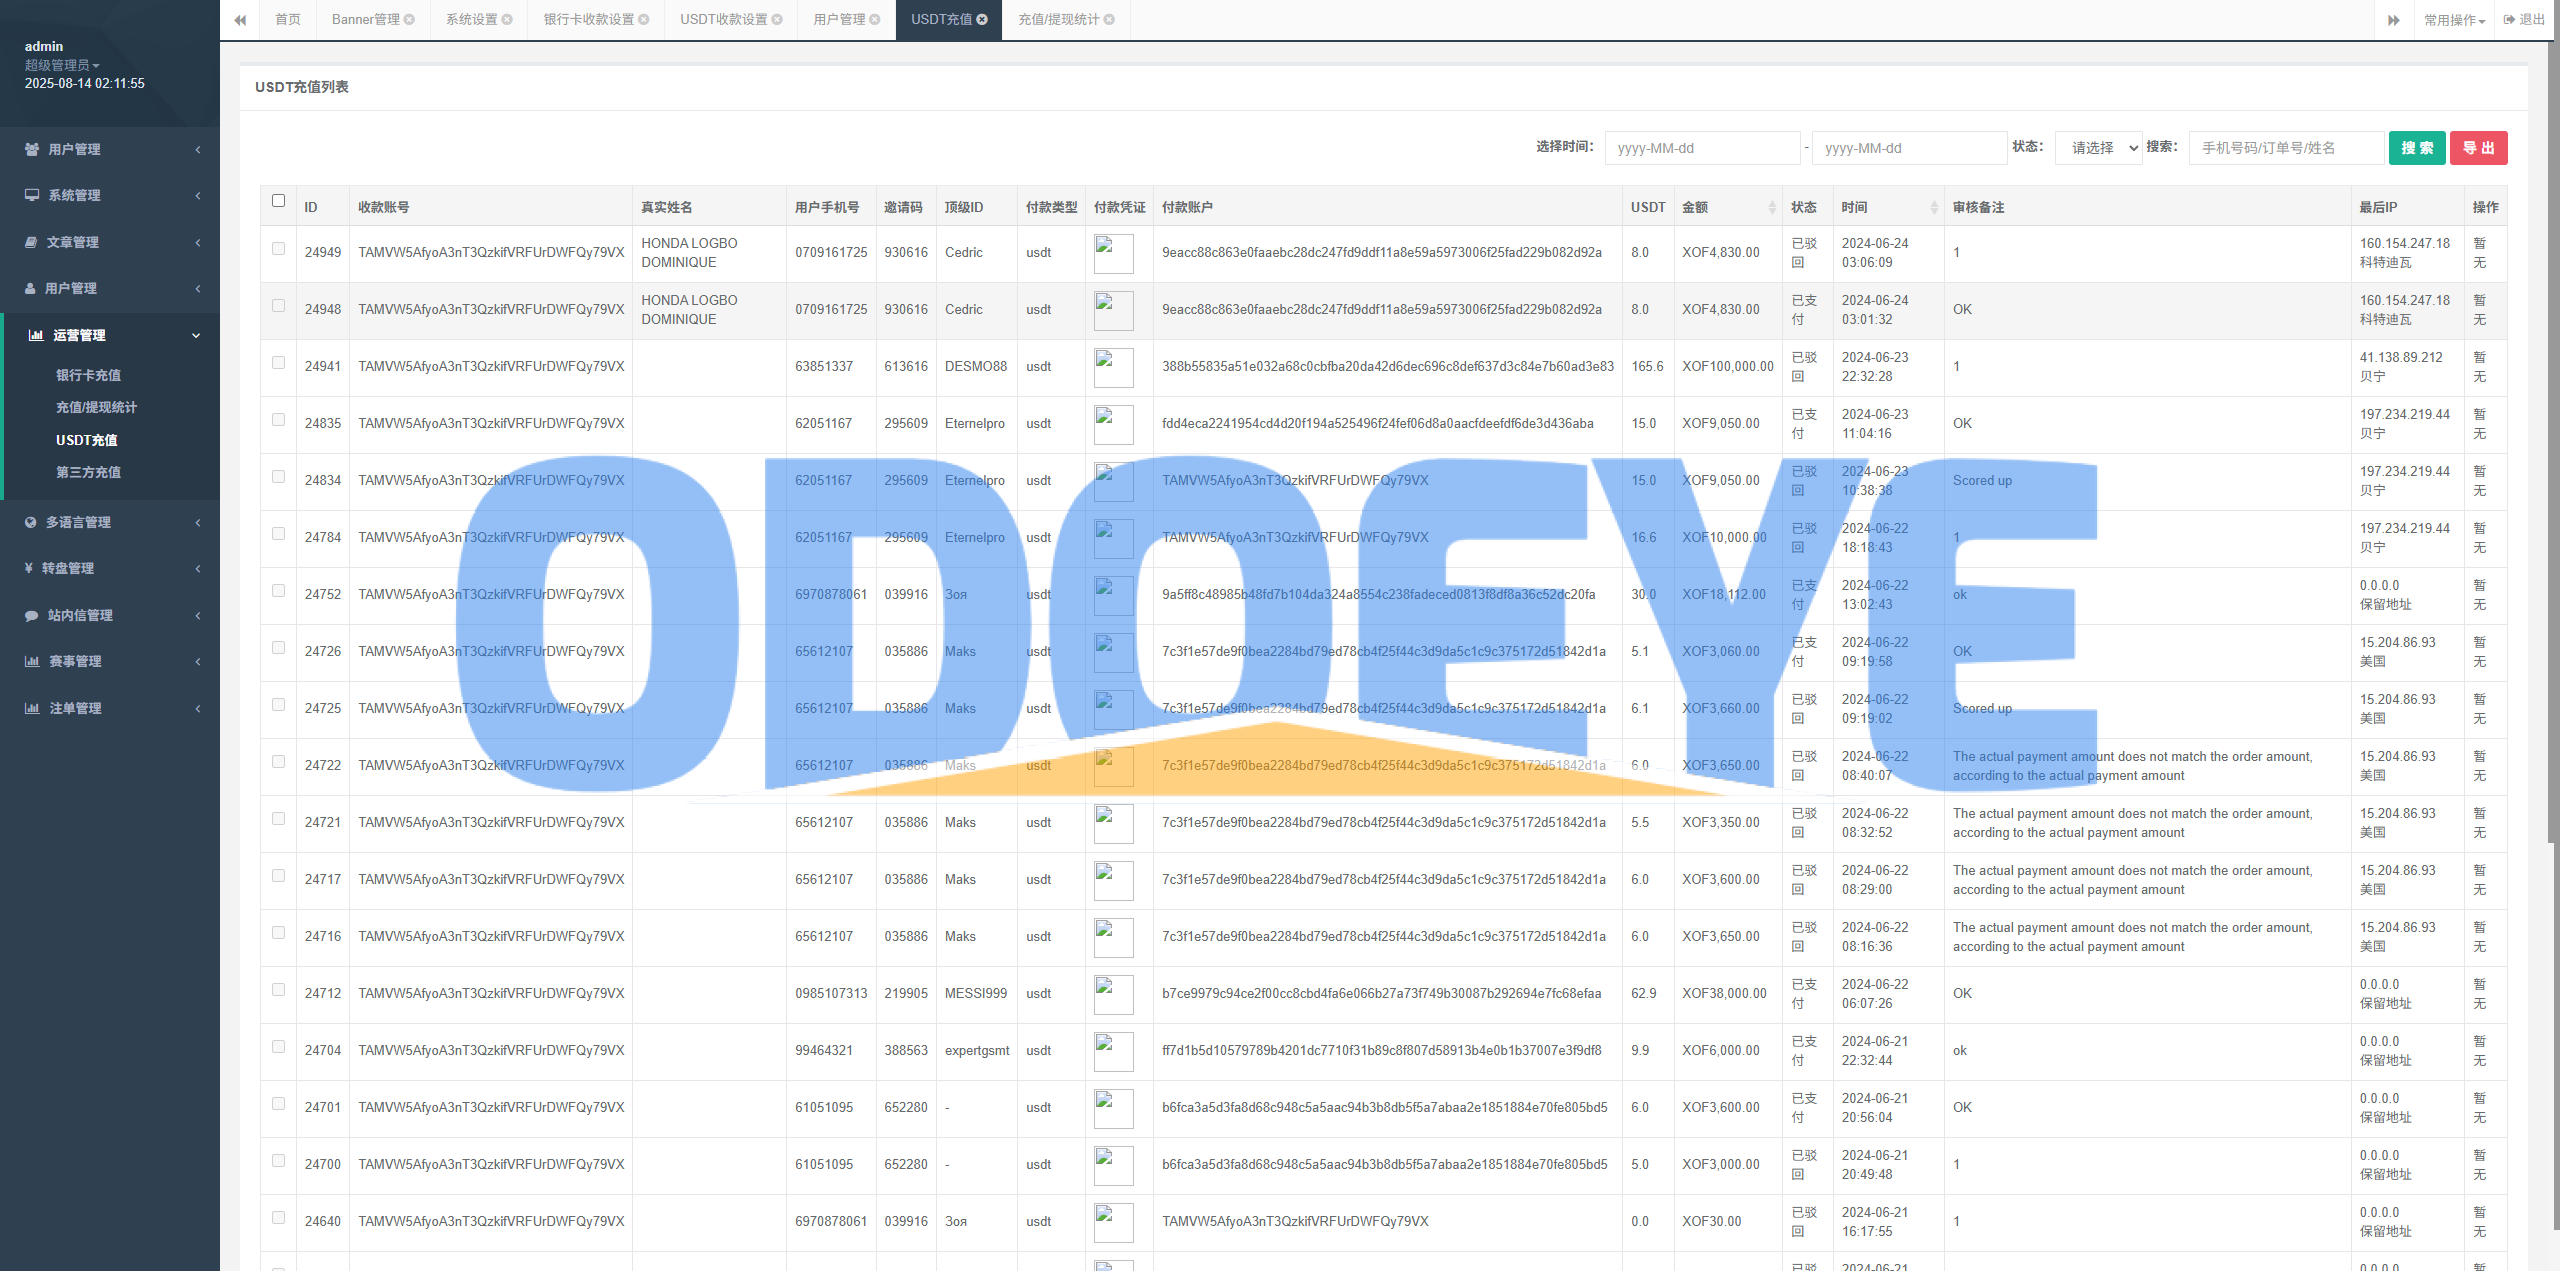Open the 银行卡充值 sidebar menu item
The height and width of the screenshot is (1271, 2560).
88,375
